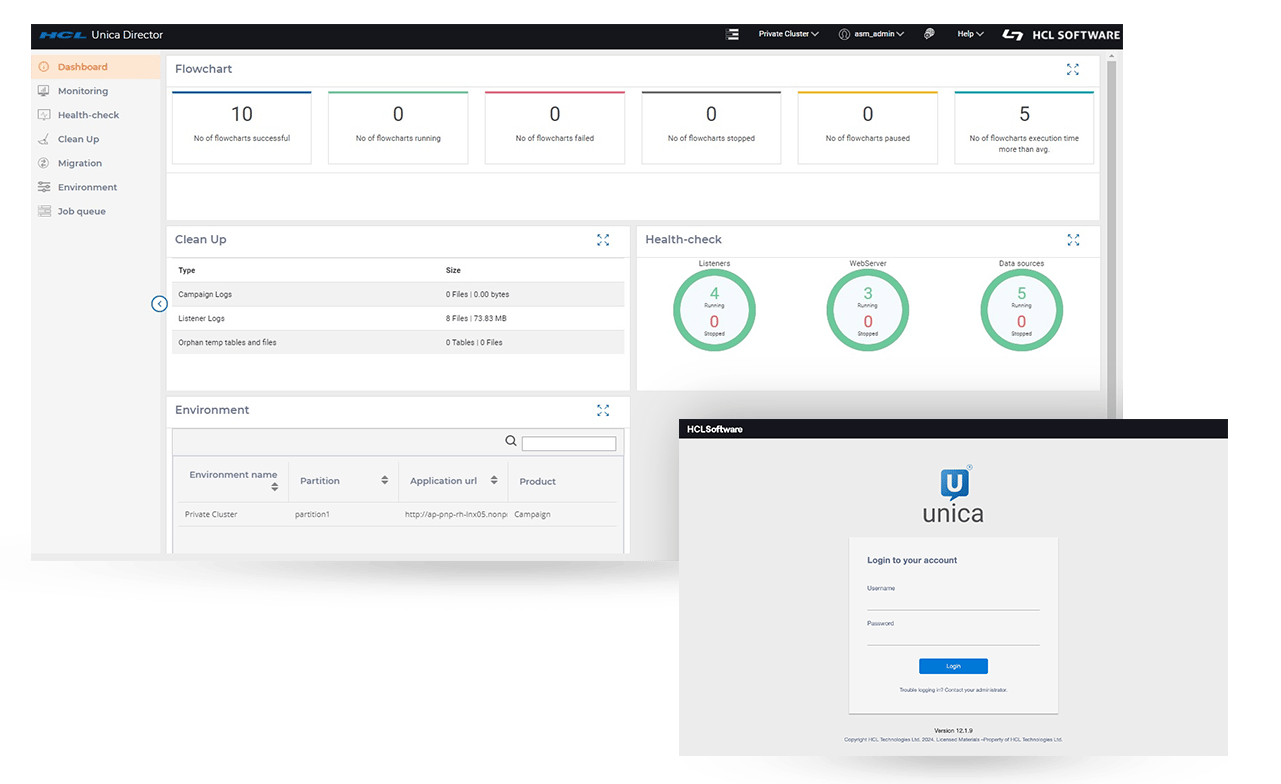The image size is (1281, 784).
Task: Click the Clean Up broom icon
Action: pyautogui.click(x=43, y=139)
